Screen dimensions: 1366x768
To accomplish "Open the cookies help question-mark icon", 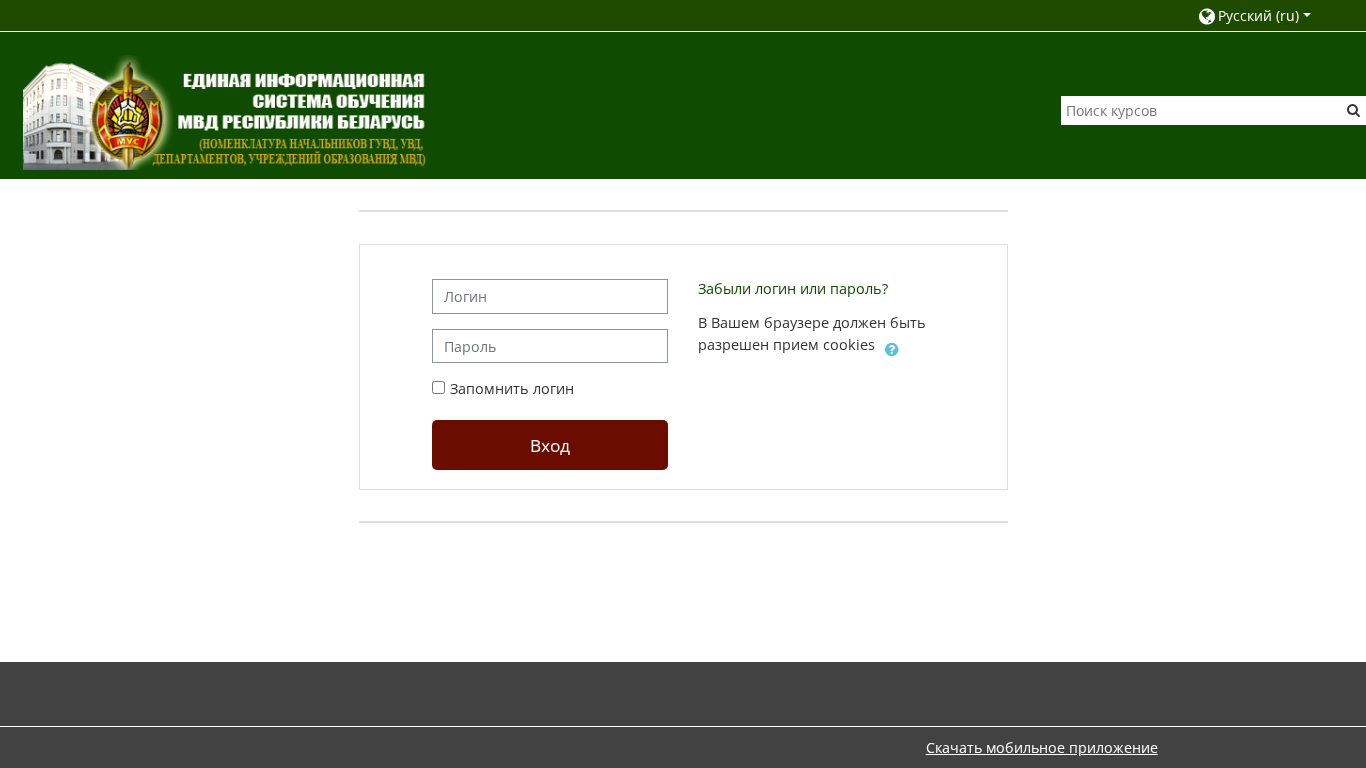I will [x=892, y=349].
